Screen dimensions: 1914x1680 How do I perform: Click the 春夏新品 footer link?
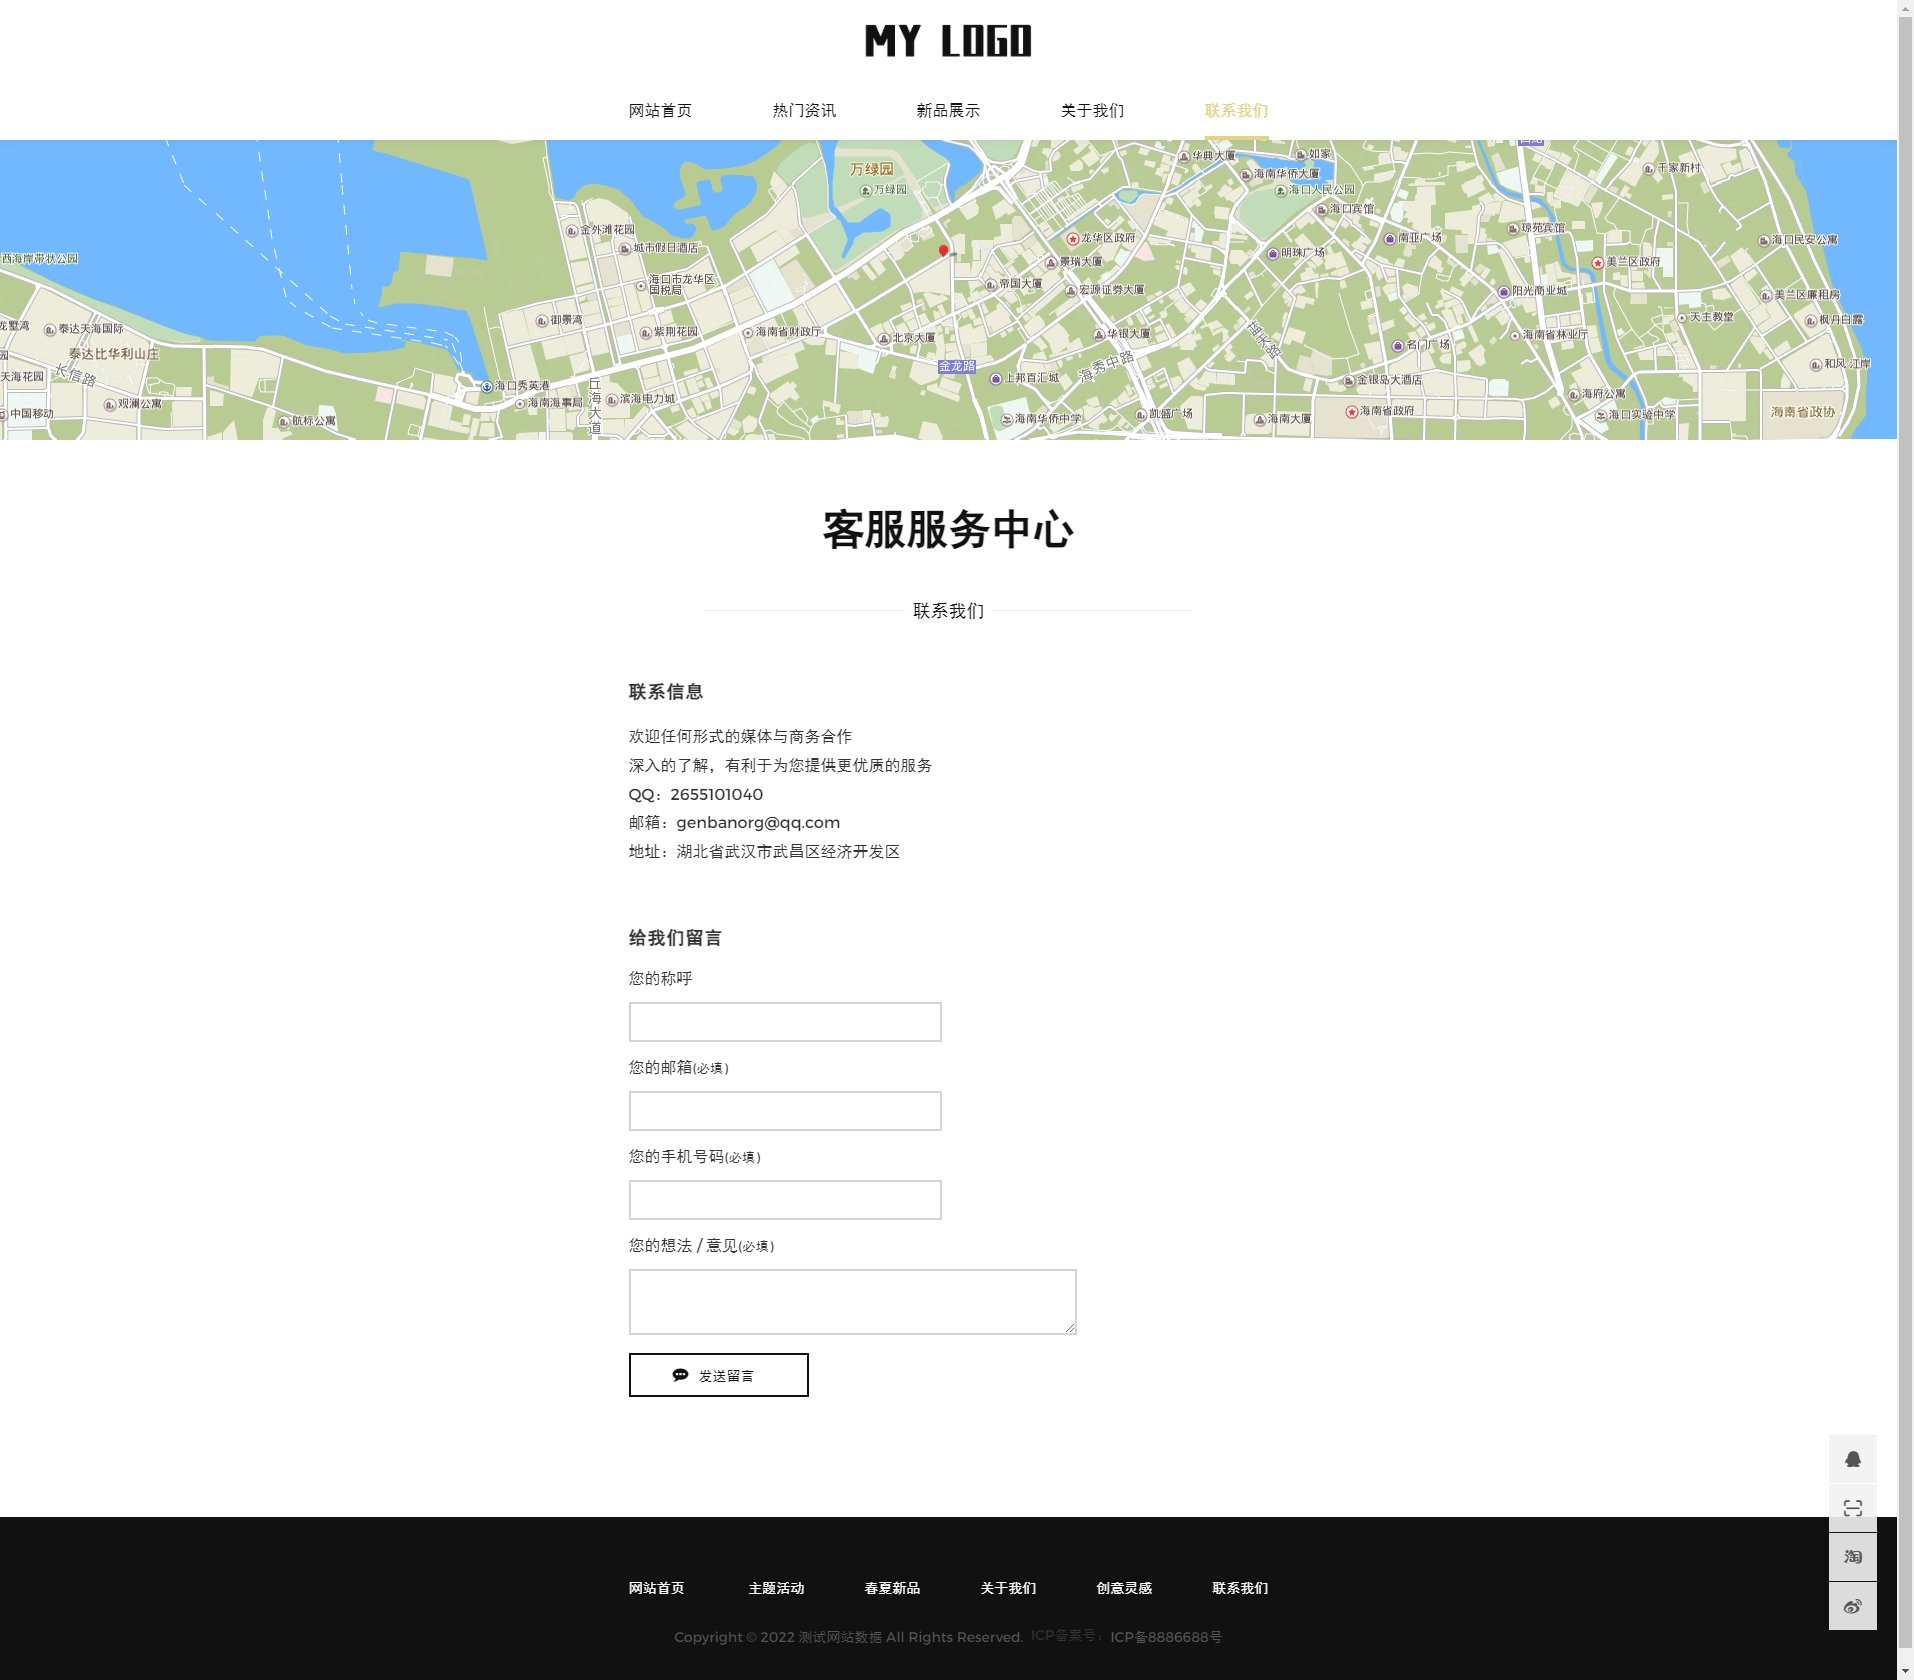pos(893,1588)
